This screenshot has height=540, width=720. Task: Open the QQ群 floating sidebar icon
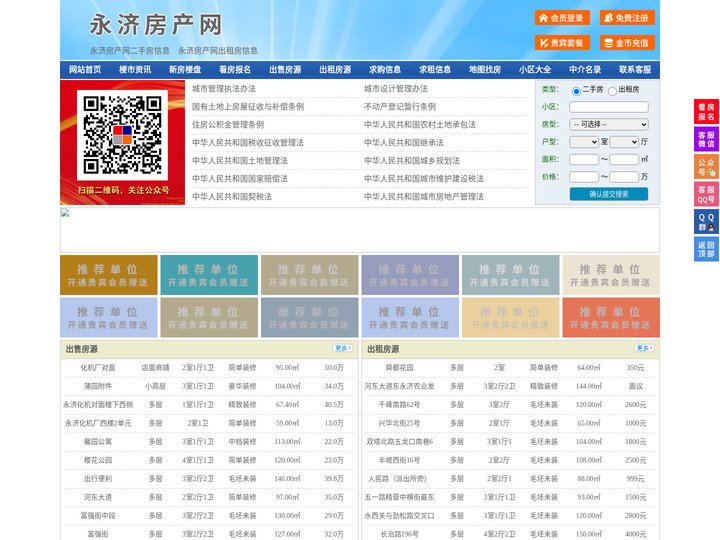pyautogui.click(x=706, y=222)
